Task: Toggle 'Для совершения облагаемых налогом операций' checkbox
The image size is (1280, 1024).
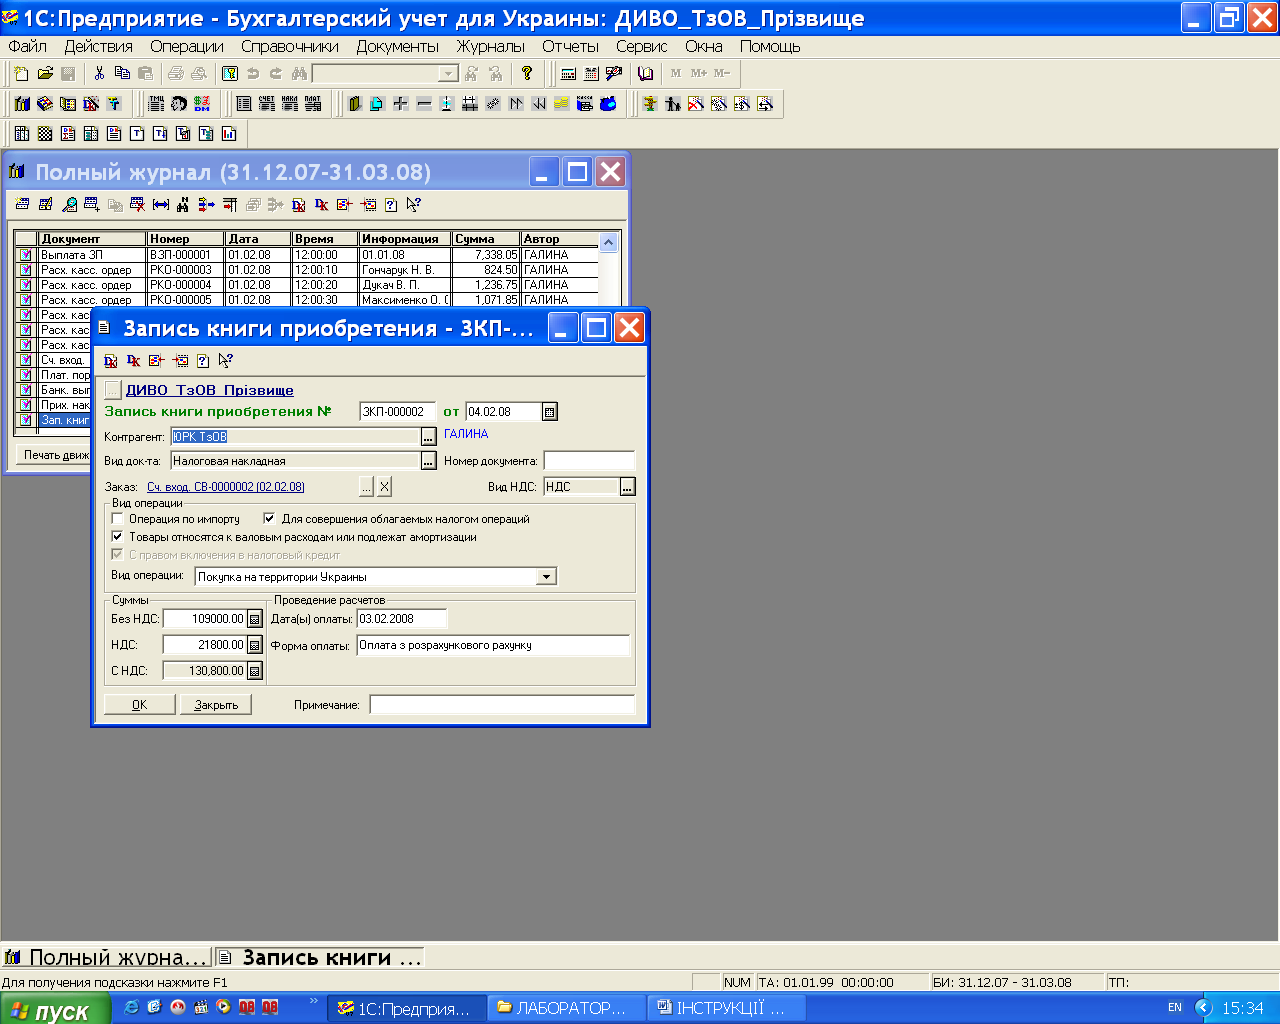Action: (269, 519)
